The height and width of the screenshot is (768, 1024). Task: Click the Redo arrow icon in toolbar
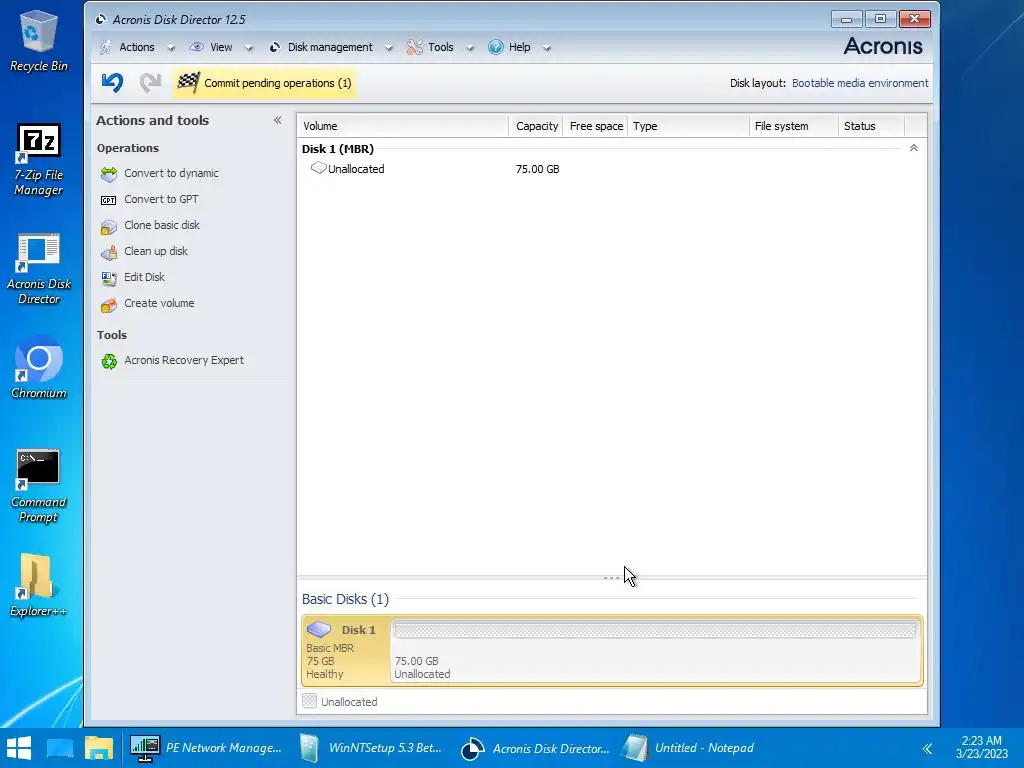coord(150,83)
